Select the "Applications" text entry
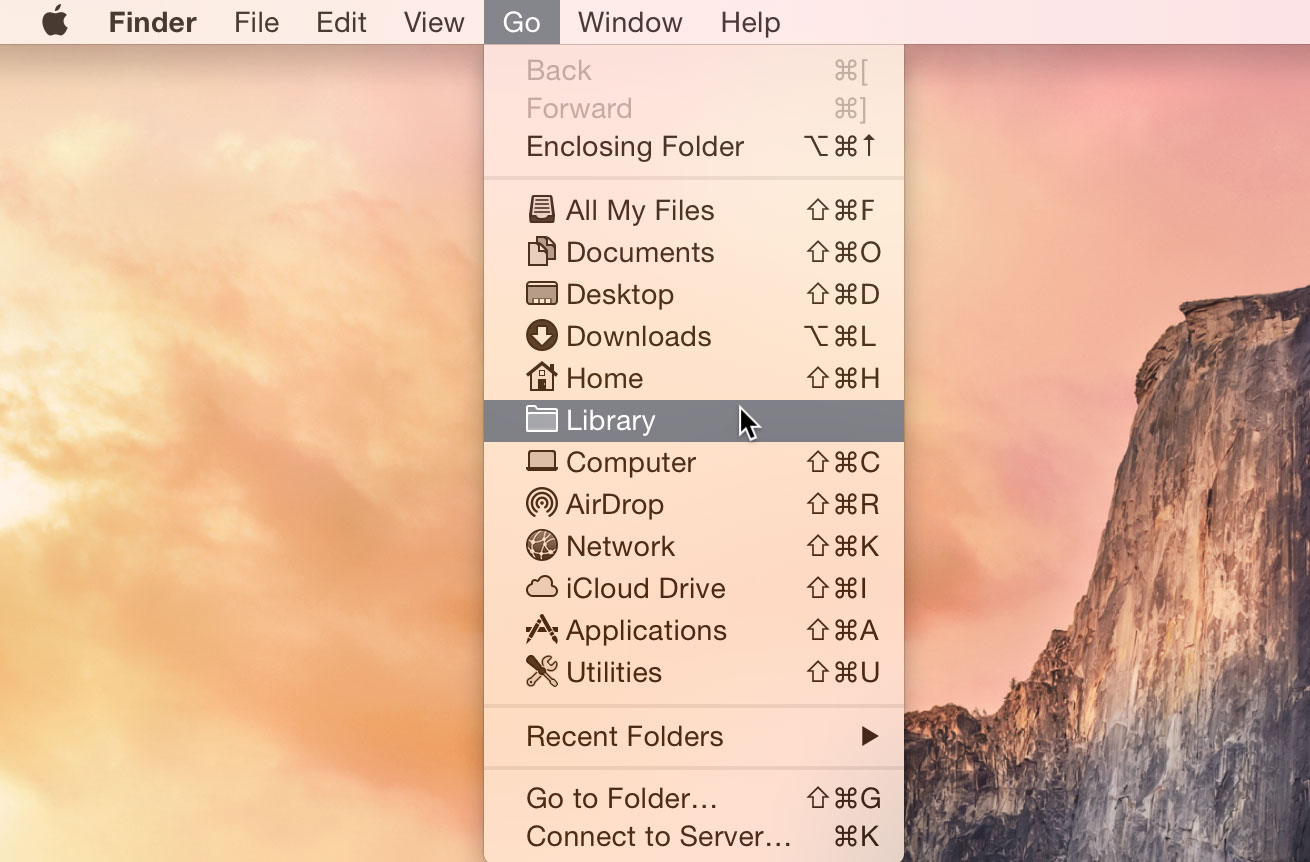This screenshot has width=1310, height=862. pos(646,630)
